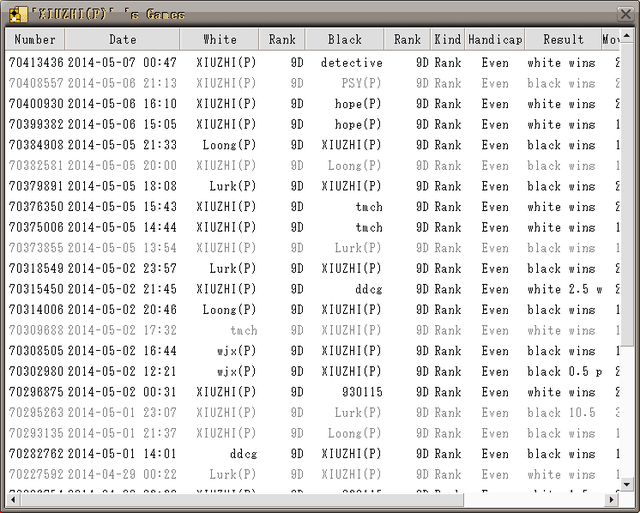Image resolution: width=640 pixels, height=513 pixels.
Task: Click the game list window title icon
Action: coord(18,15)
